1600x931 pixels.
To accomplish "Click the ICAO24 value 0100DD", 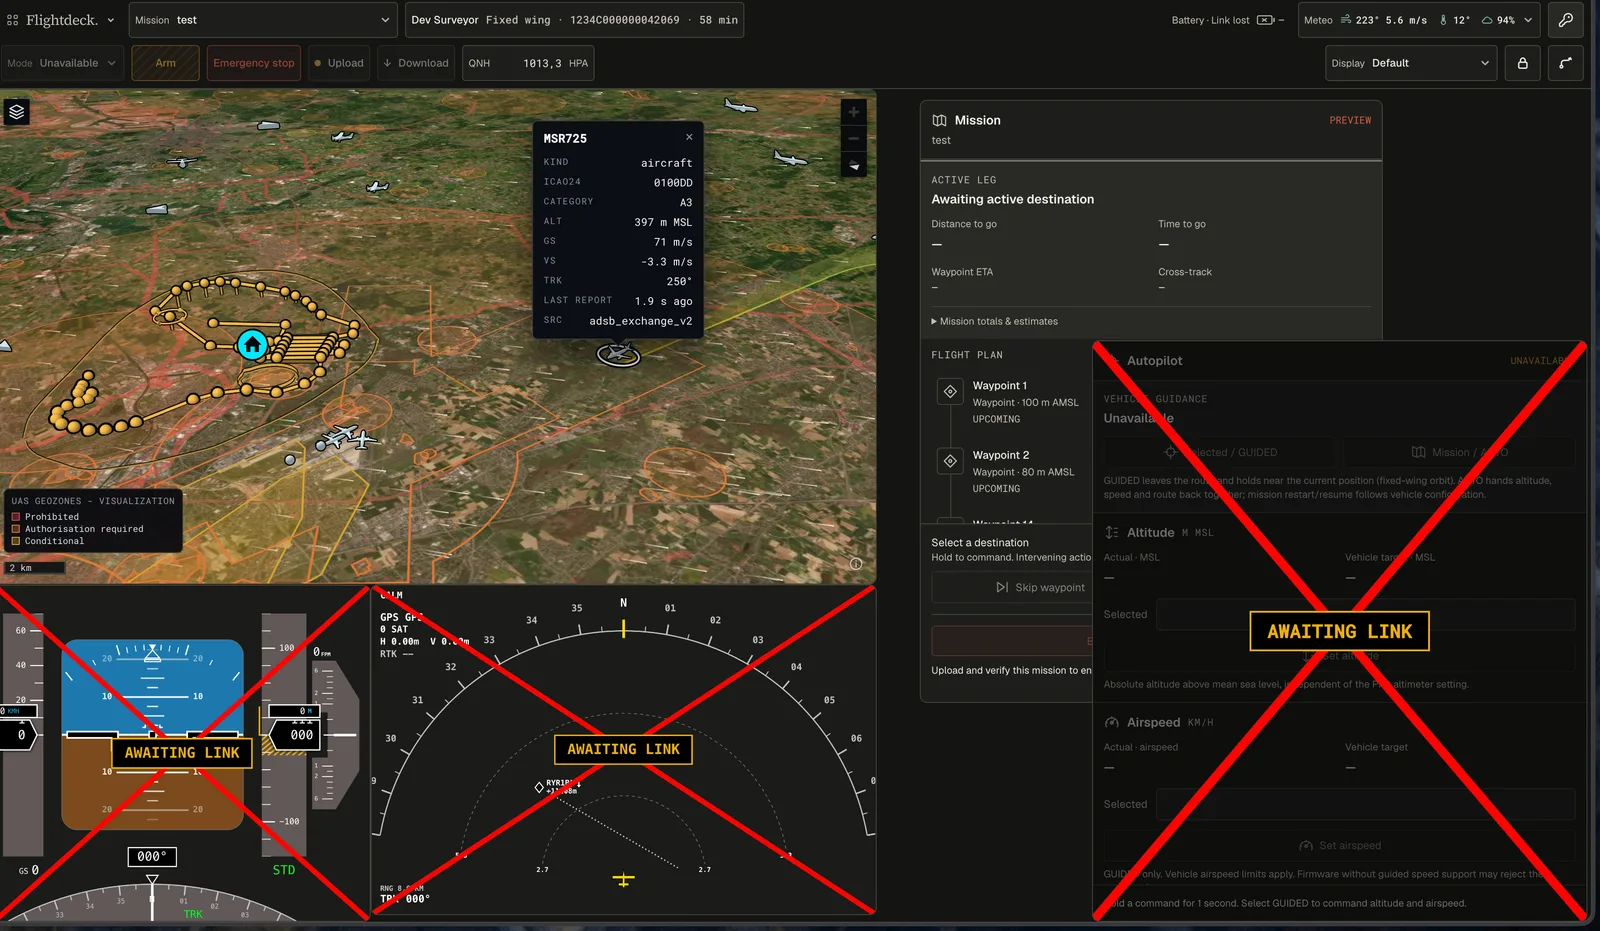I will pos(673,183).
